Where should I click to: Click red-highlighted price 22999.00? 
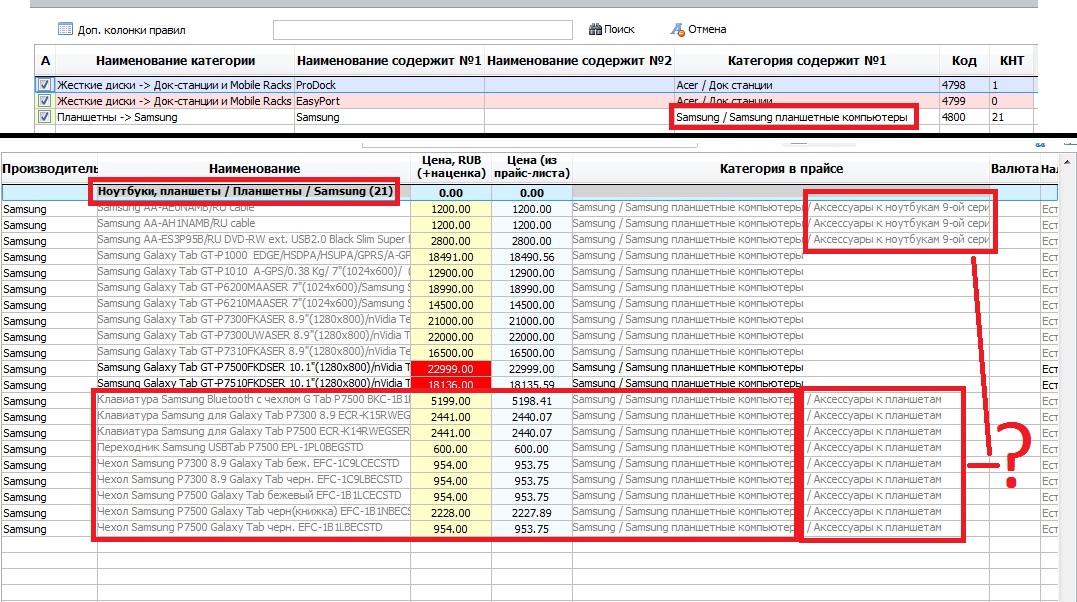pos(451,369)
